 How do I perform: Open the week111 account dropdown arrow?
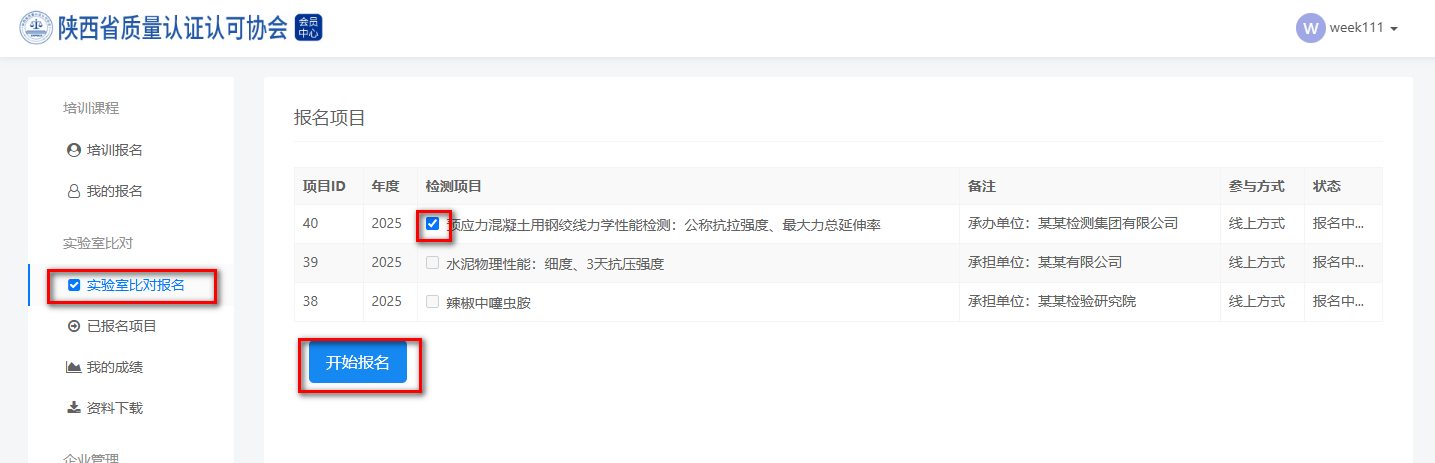(1394, 29)
